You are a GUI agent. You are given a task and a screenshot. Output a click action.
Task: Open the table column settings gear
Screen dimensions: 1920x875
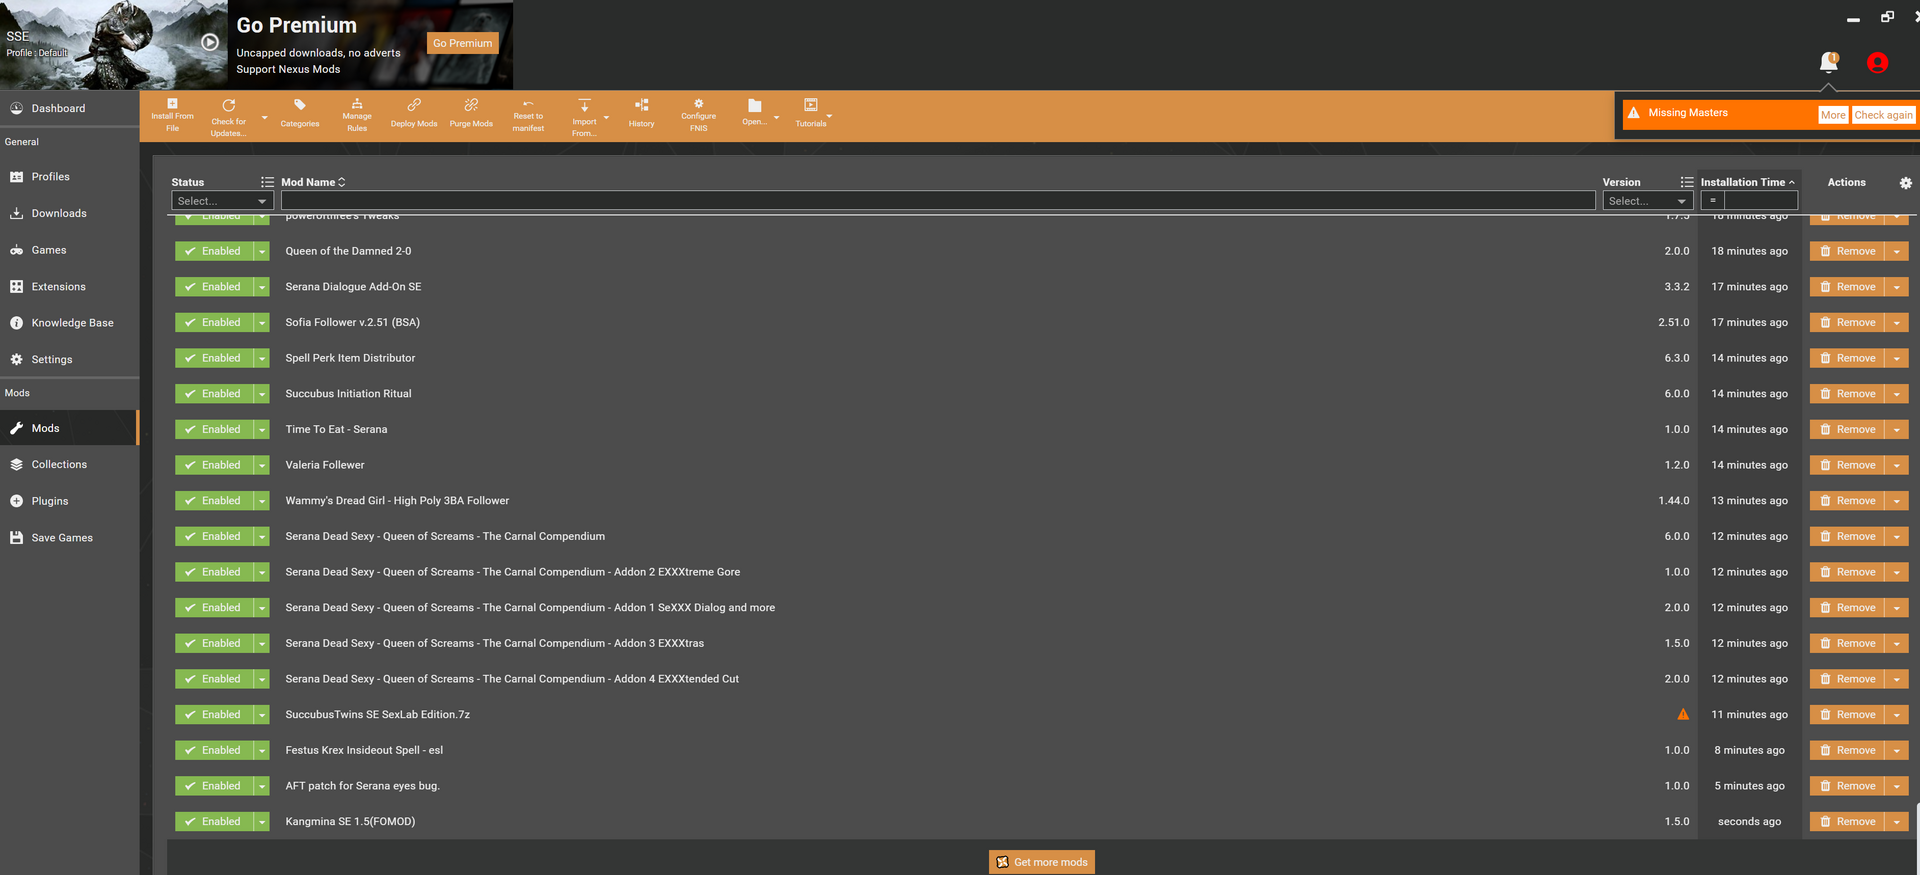click(x=1905, y=183)
